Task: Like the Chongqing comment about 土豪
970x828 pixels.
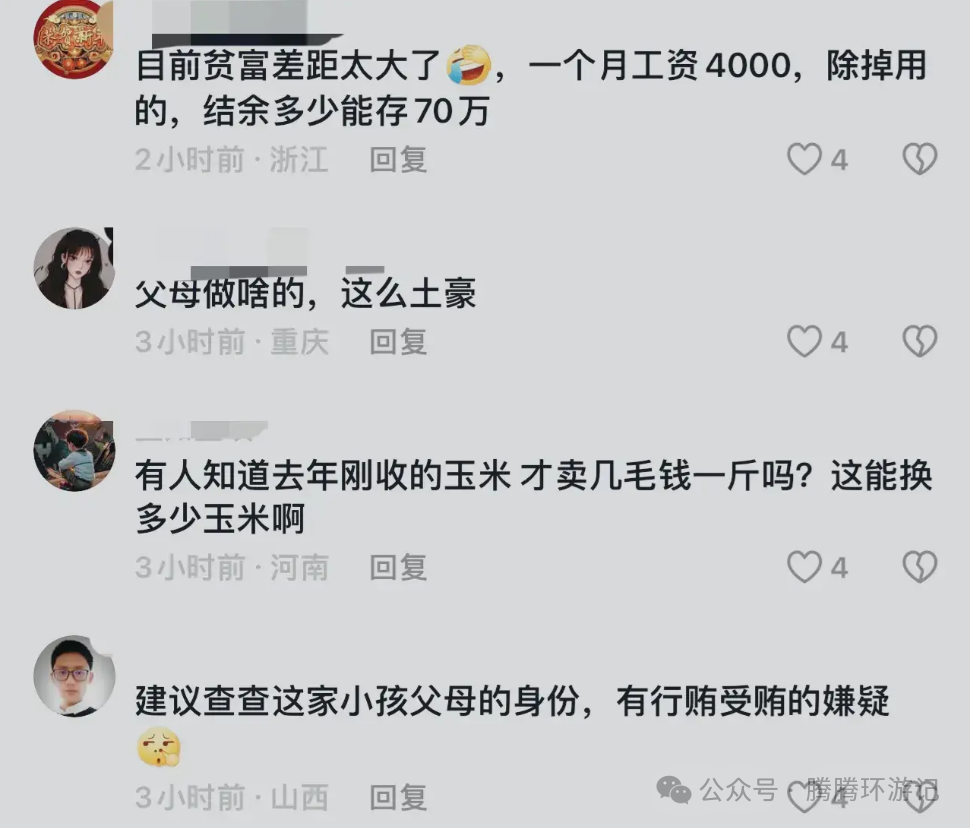Action: point(804,341)
